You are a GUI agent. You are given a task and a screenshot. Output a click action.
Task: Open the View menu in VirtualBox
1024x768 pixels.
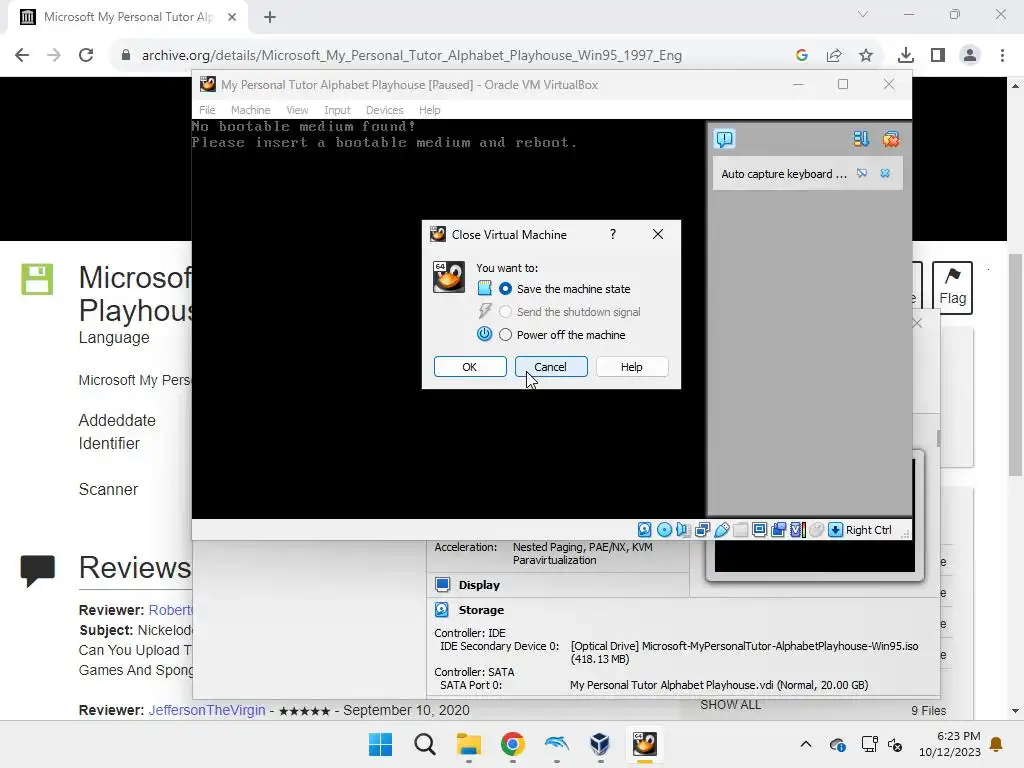[297, 110]
